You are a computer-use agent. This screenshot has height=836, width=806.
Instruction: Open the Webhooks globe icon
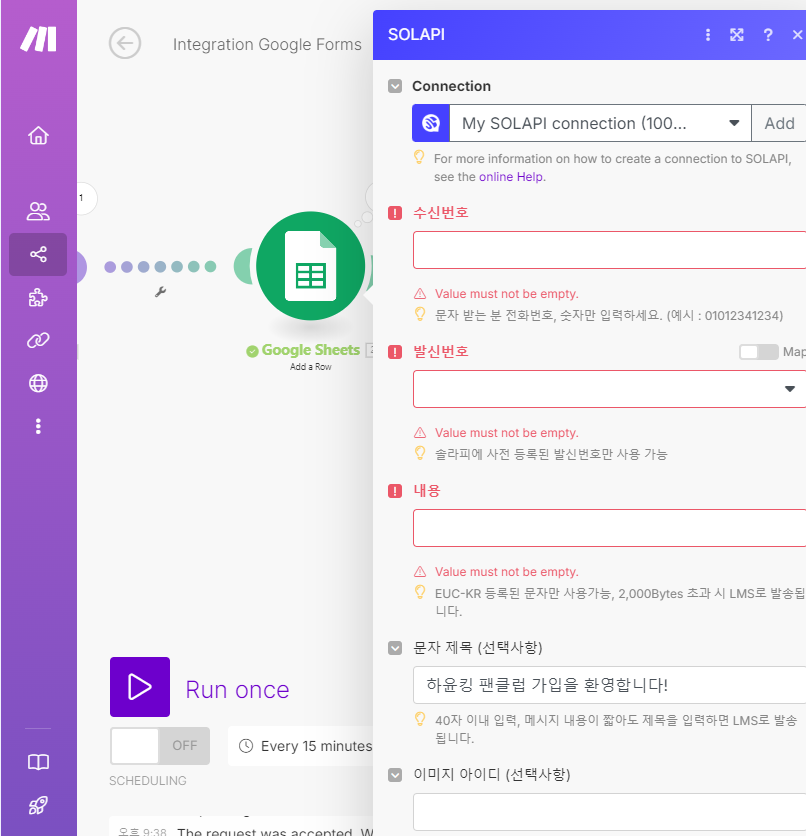(38, 383)
